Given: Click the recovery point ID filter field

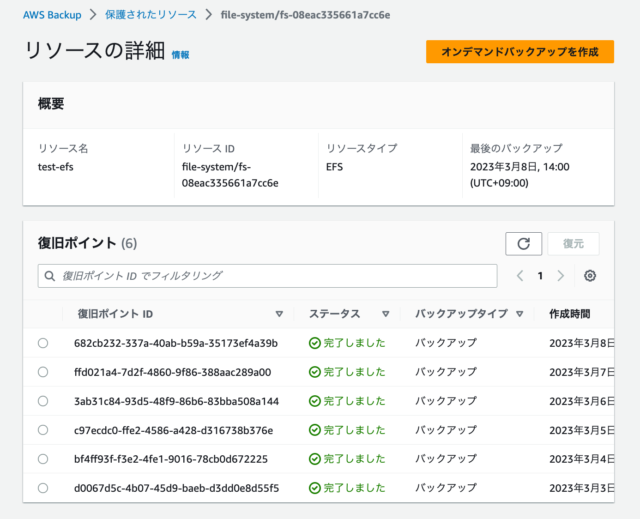Looking at the screenshot, I should click(x=267, y=276).
